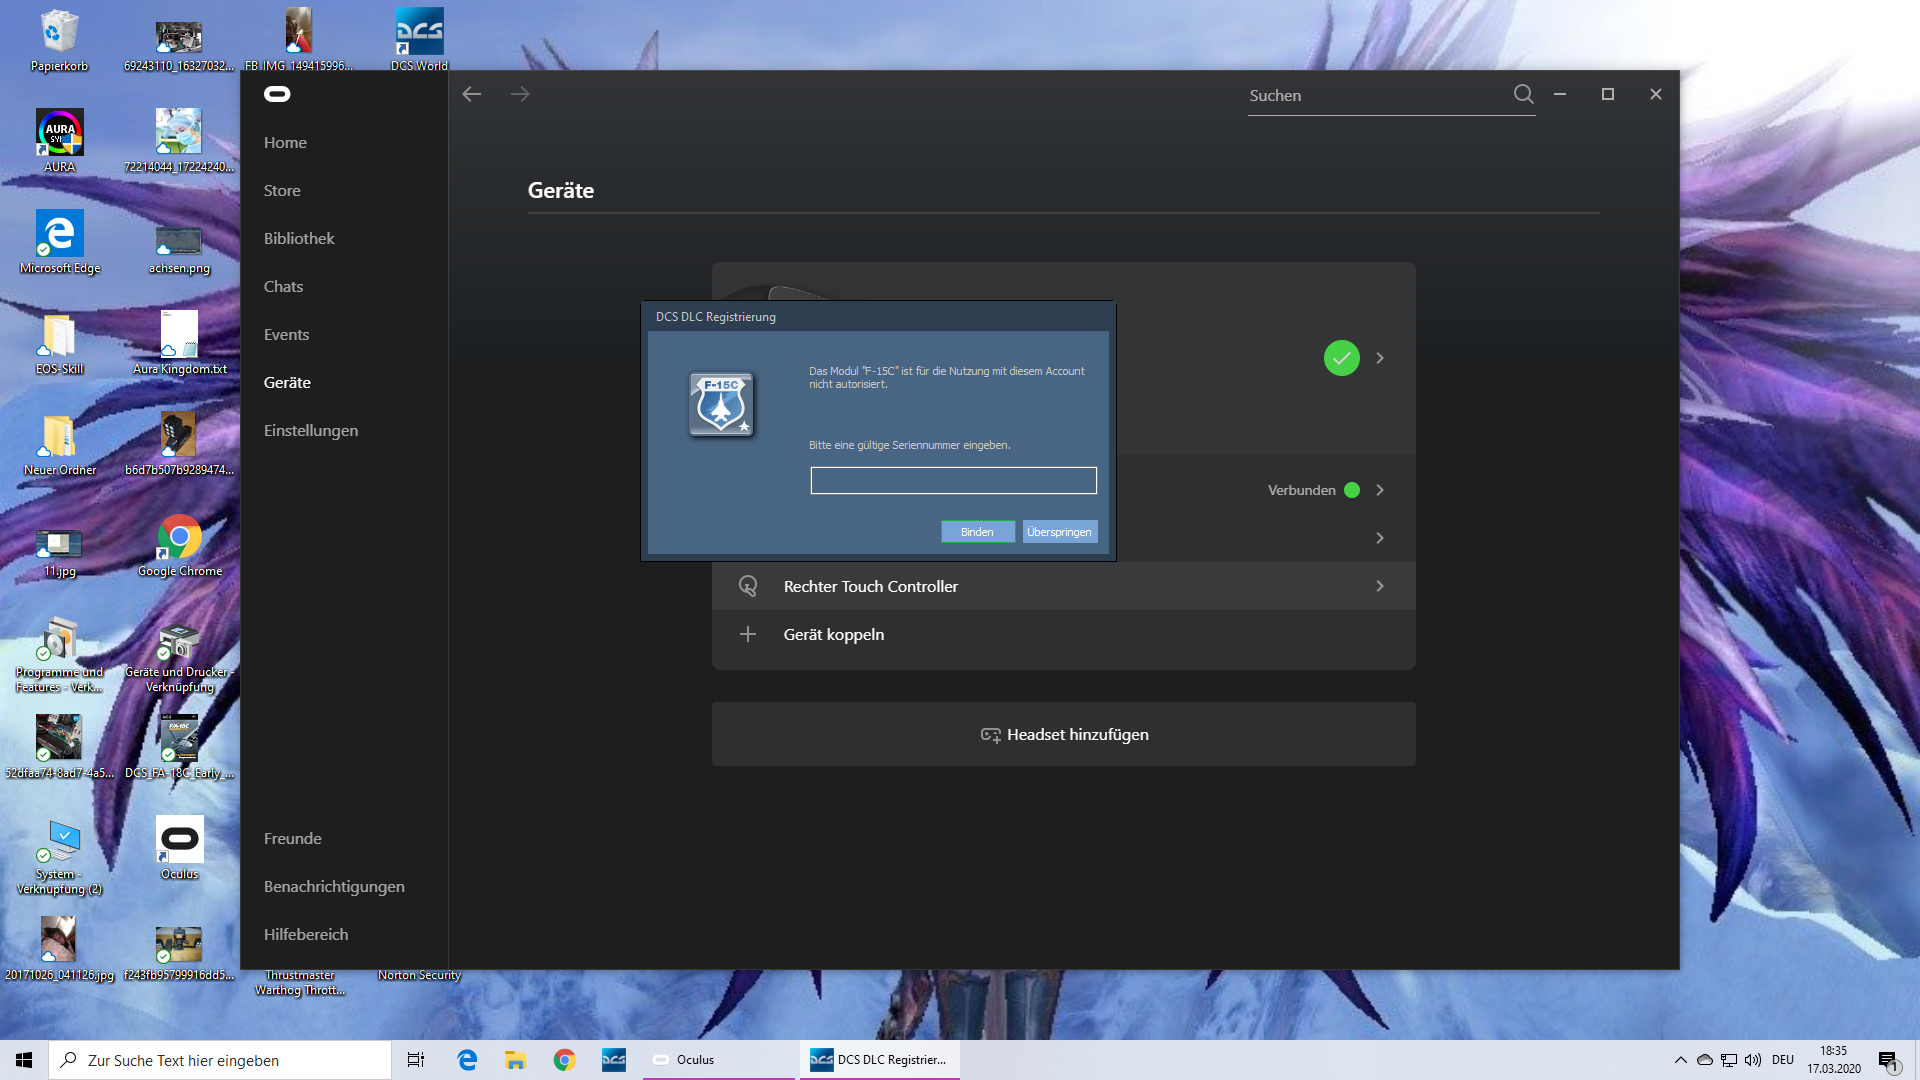Viewport: 1920px width, 1080px height.
Task: Click the green checkmark status icon
Action: point(1341,358)
